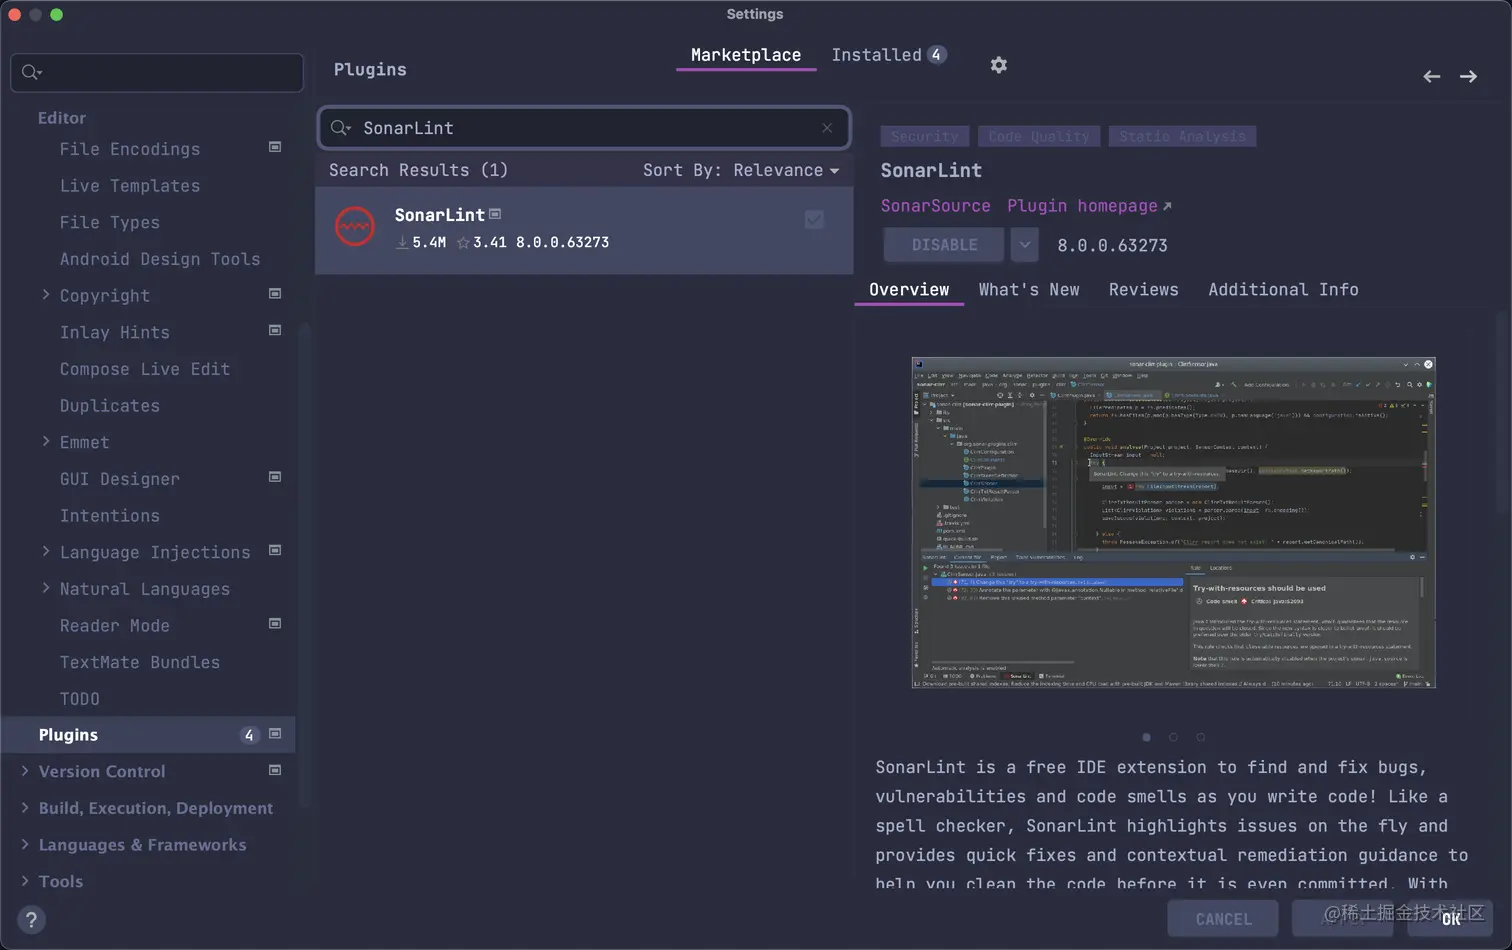Image resolution: width=1512 pixels, height=950 pixels.
Task: Select TextMate Bundles setting
Action: coord(140,662)
